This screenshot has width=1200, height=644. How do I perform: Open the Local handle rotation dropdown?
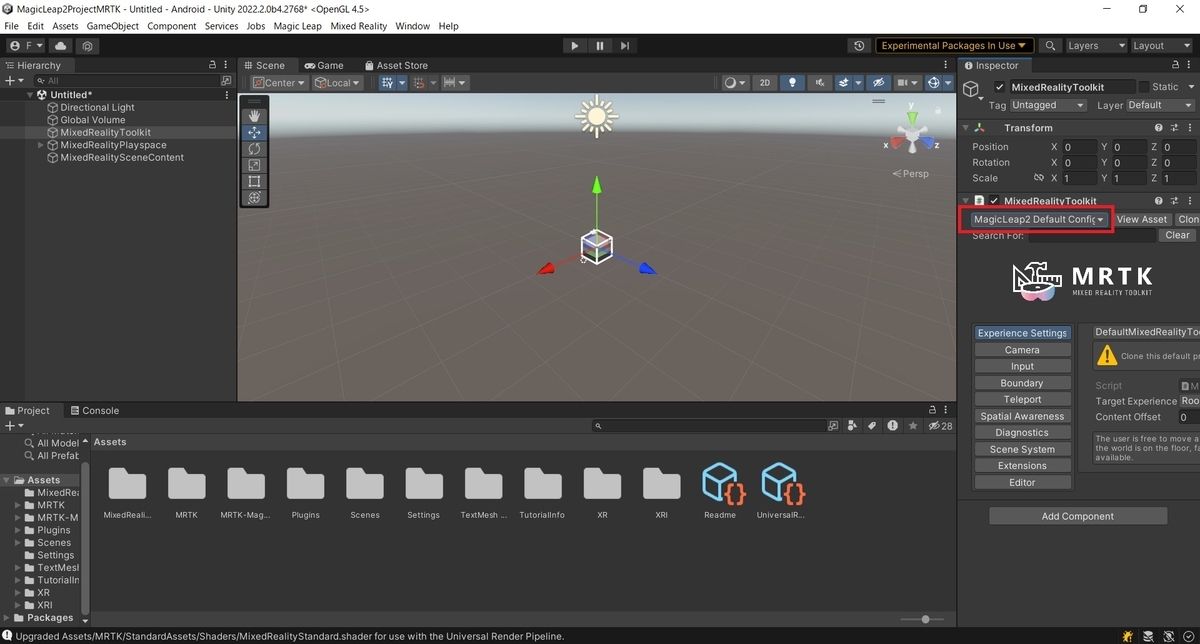338,82
